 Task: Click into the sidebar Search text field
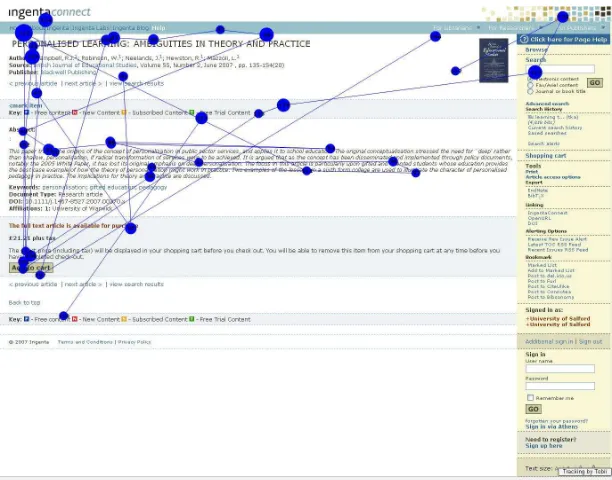pyautogui.click(x=560, y=69)
